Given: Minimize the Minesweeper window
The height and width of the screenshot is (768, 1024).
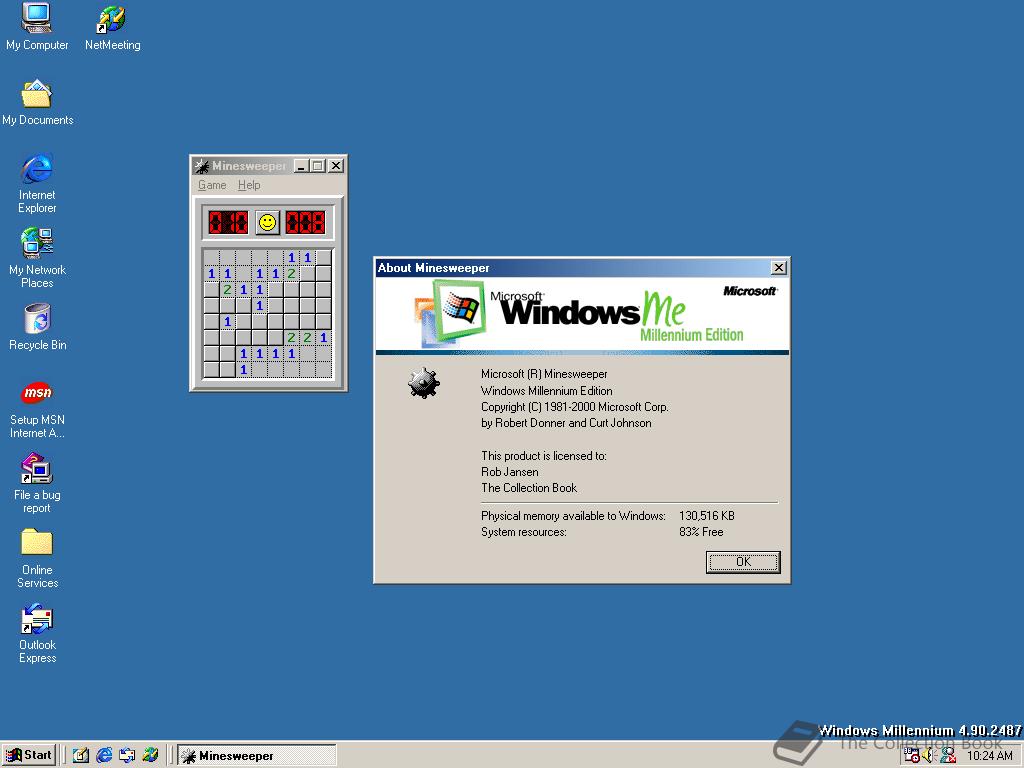Looking at the screenshot, I should [x=301, y=166].
